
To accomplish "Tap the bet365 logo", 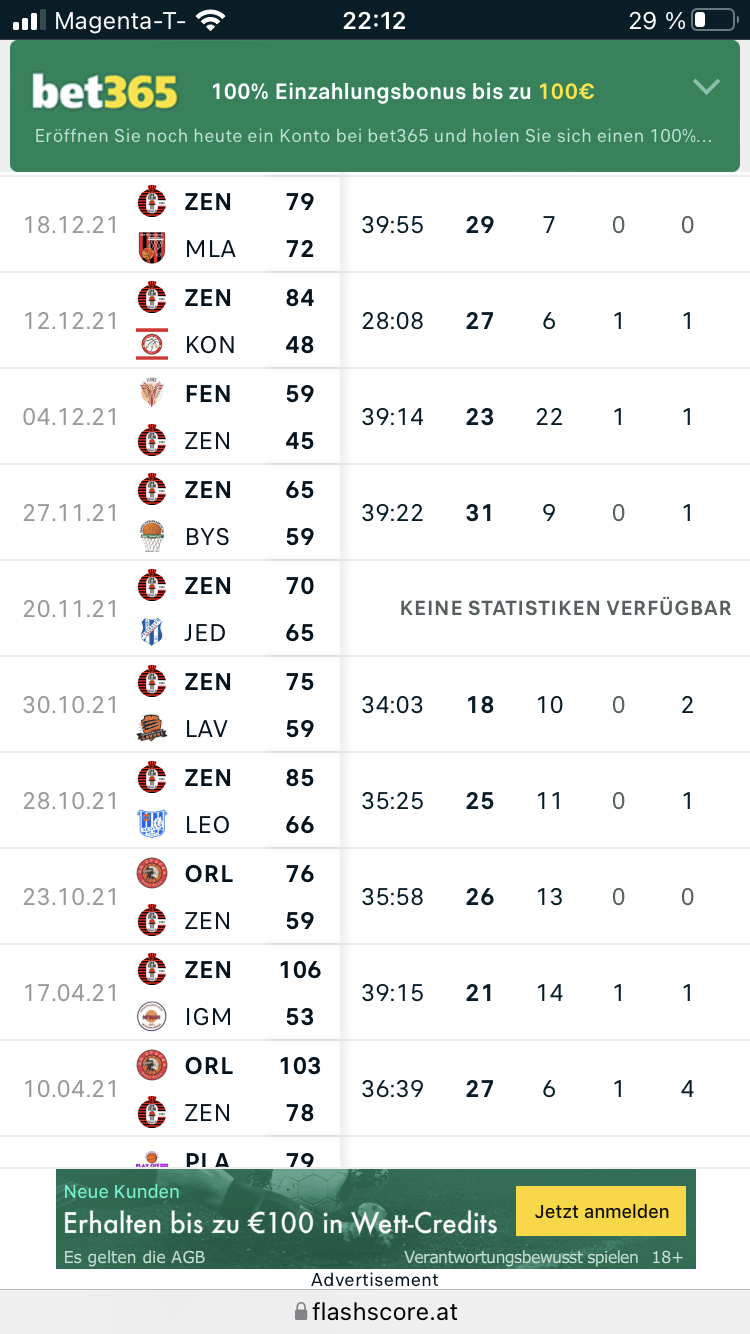I will point(105,92).
